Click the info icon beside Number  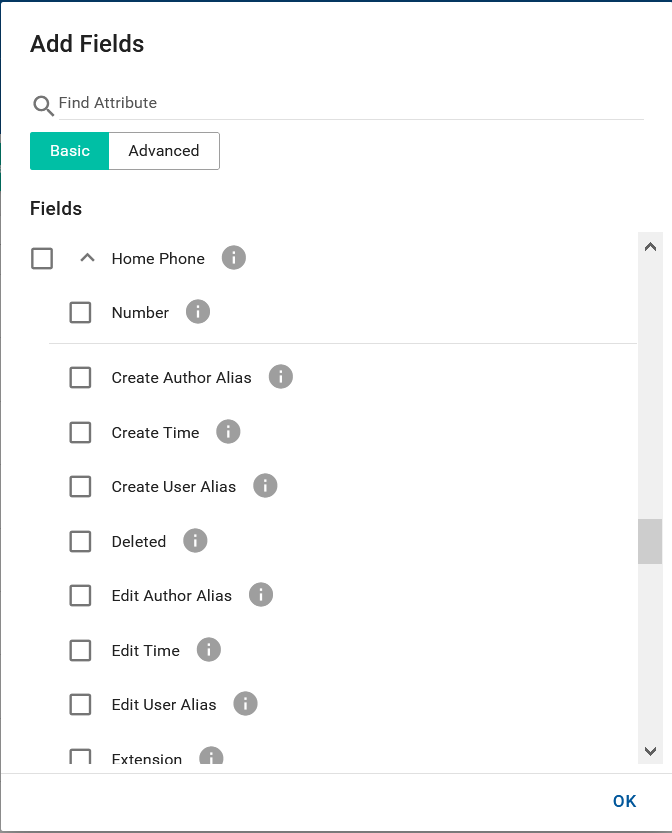pos(197,312)
